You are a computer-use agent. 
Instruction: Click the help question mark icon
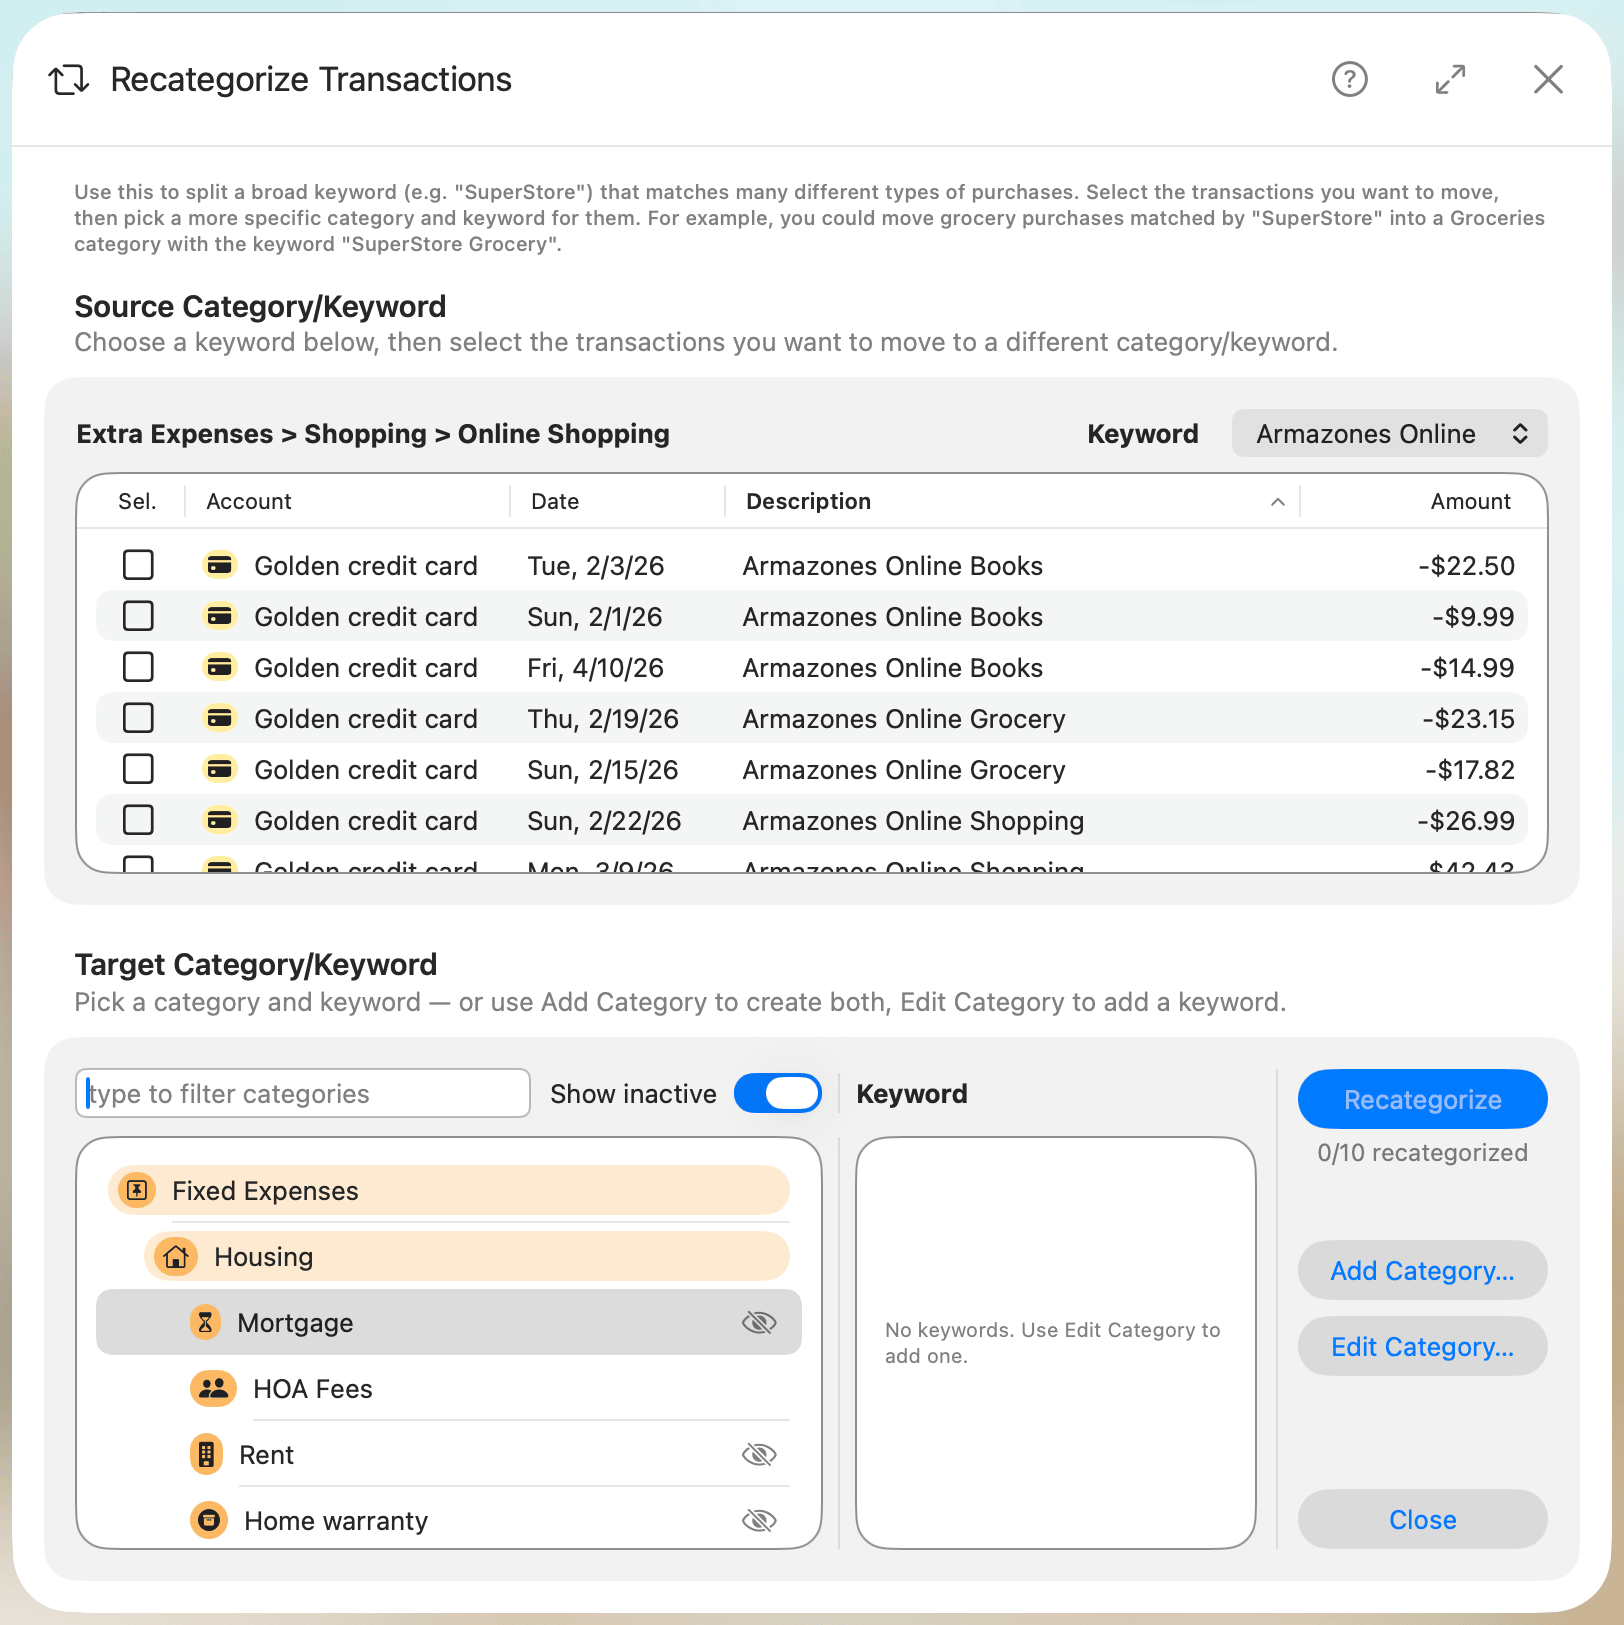1349,80
